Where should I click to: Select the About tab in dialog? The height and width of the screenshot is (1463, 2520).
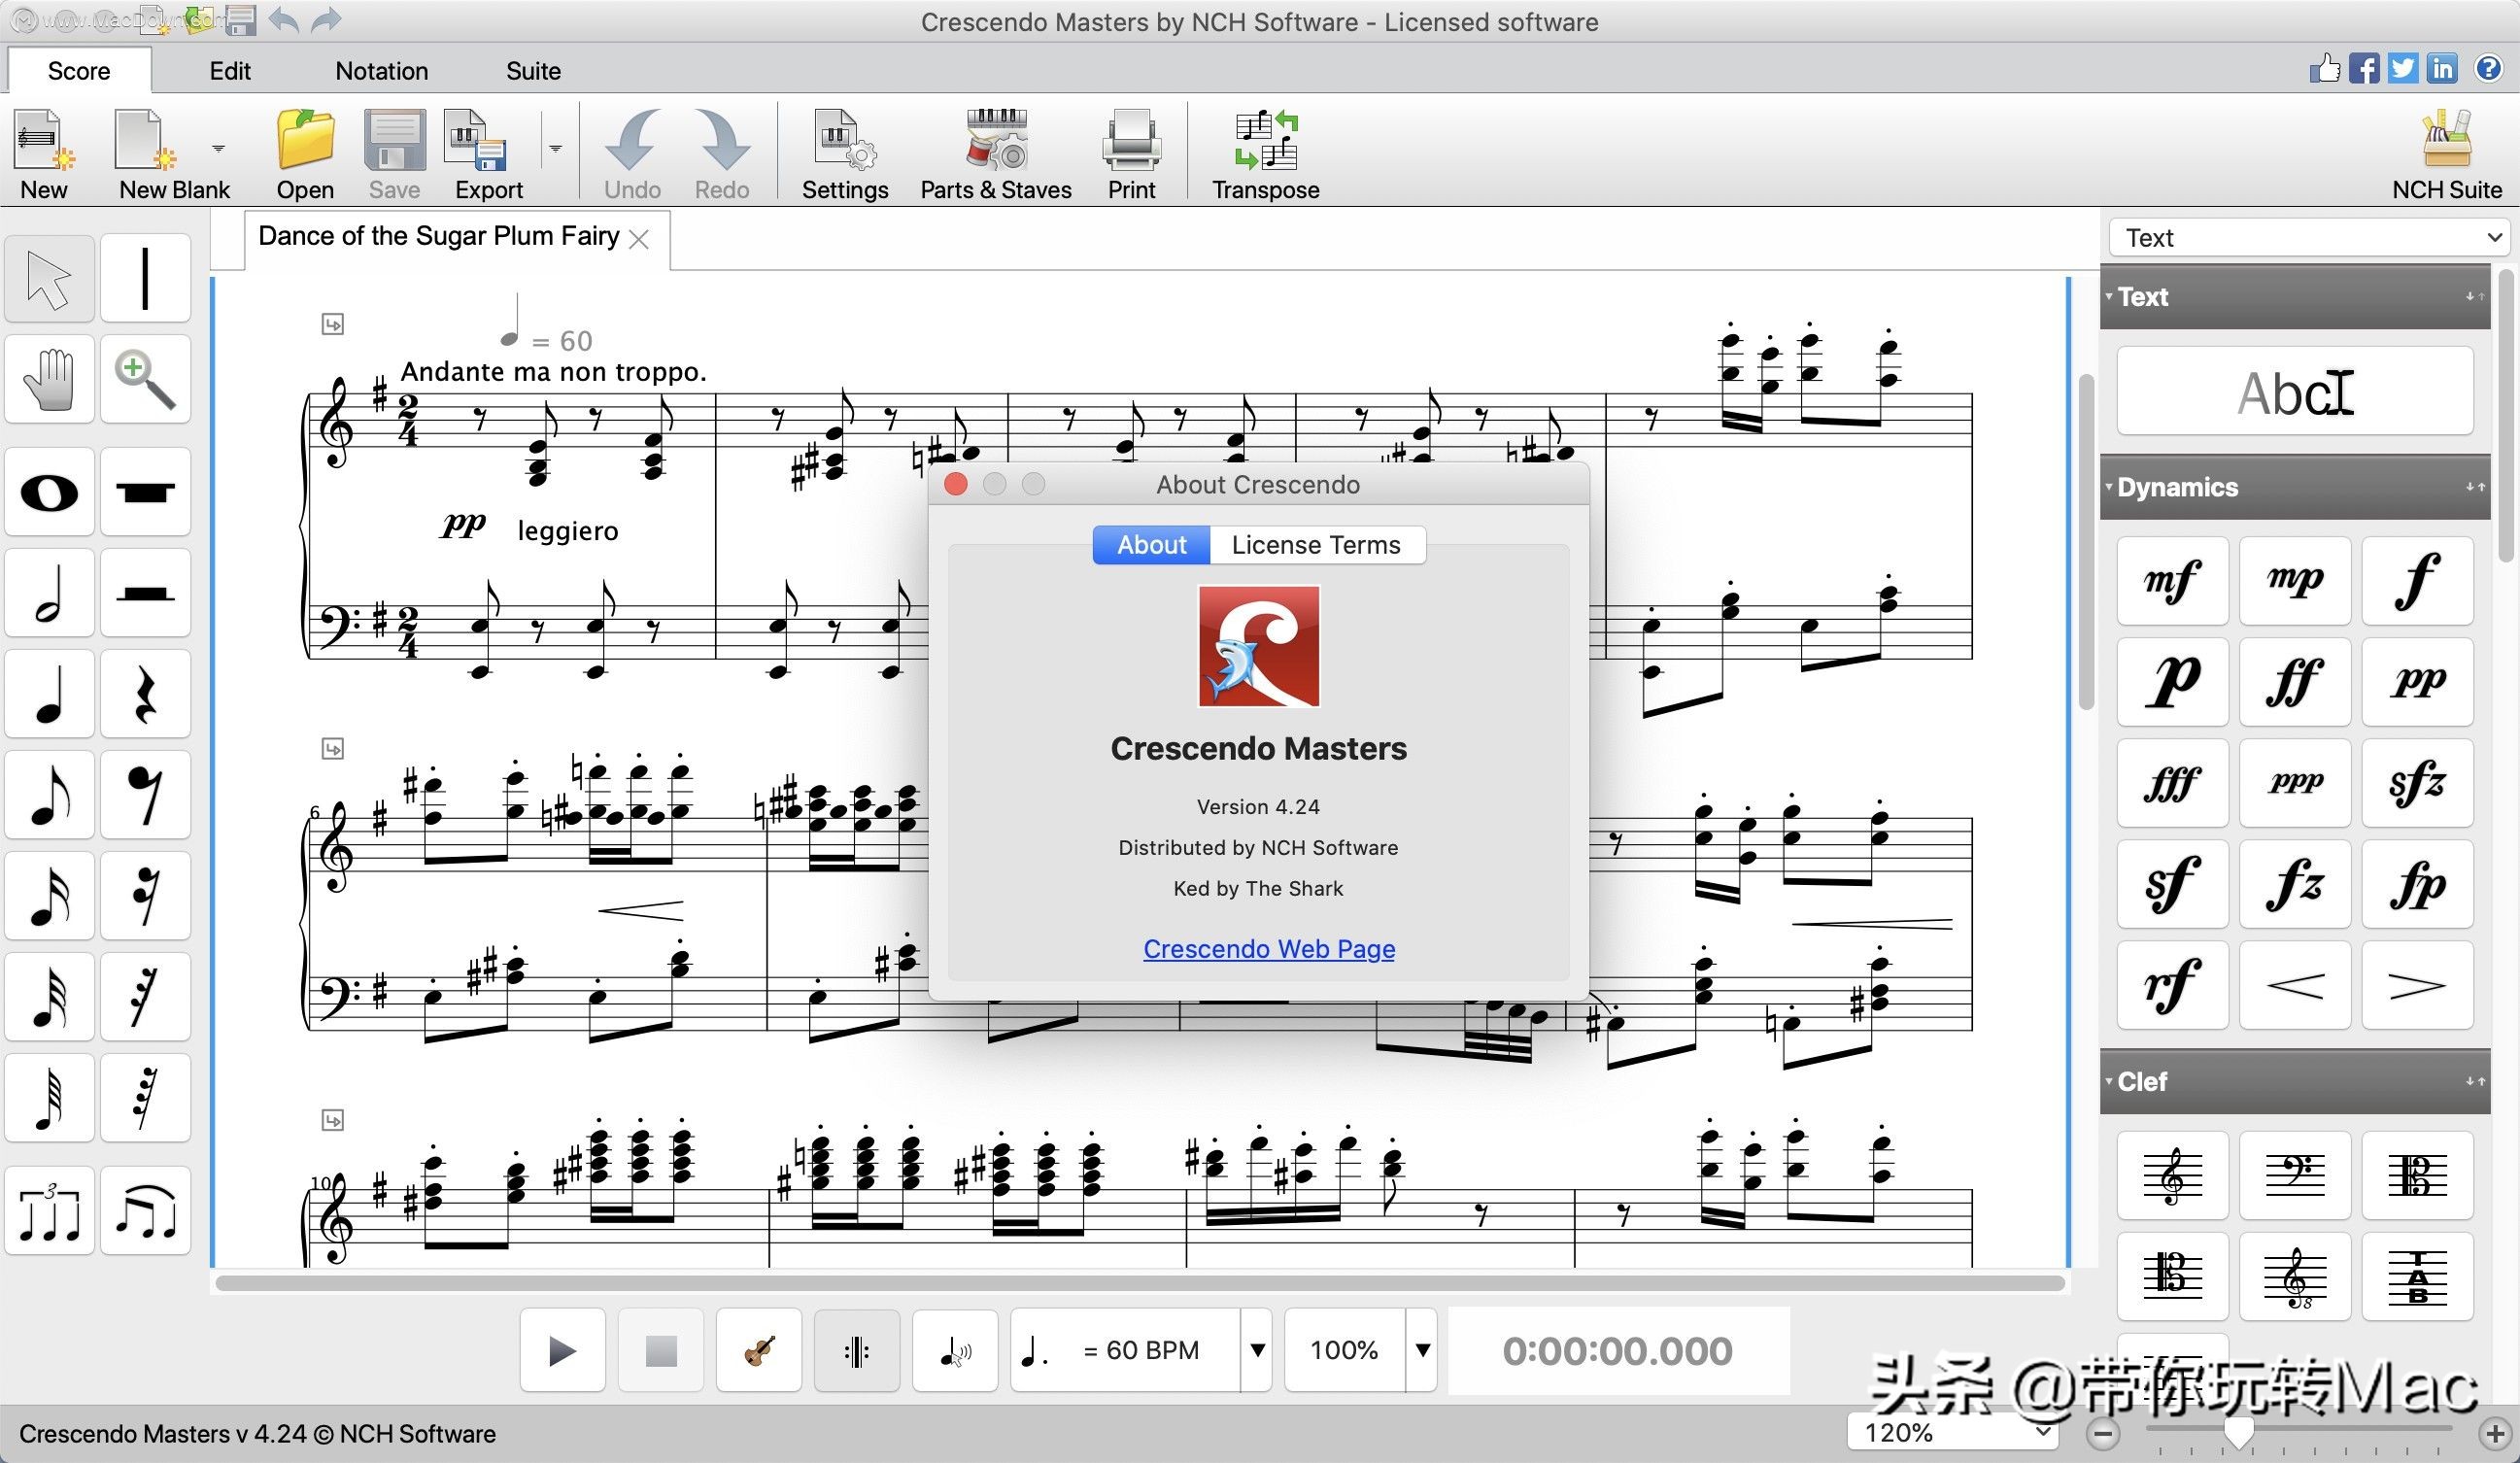pos(1151,545)
